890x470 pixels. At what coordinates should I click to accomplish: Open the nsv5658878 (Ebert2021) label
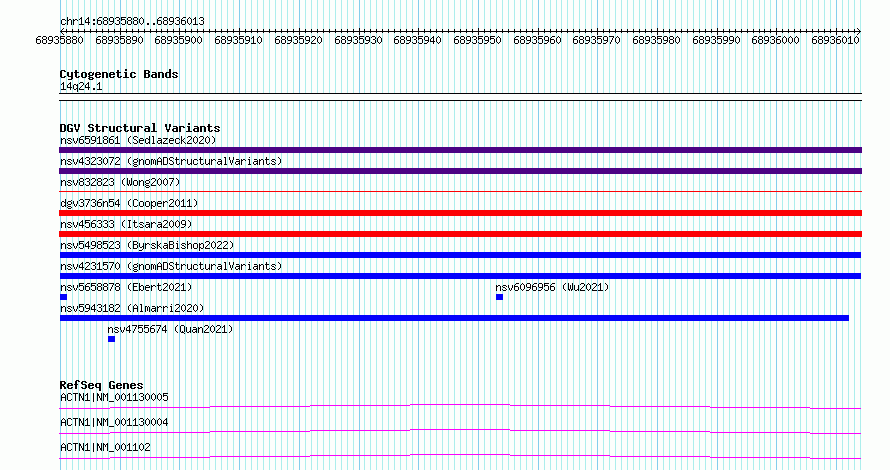pyautogui.click(x=126, y=287)
